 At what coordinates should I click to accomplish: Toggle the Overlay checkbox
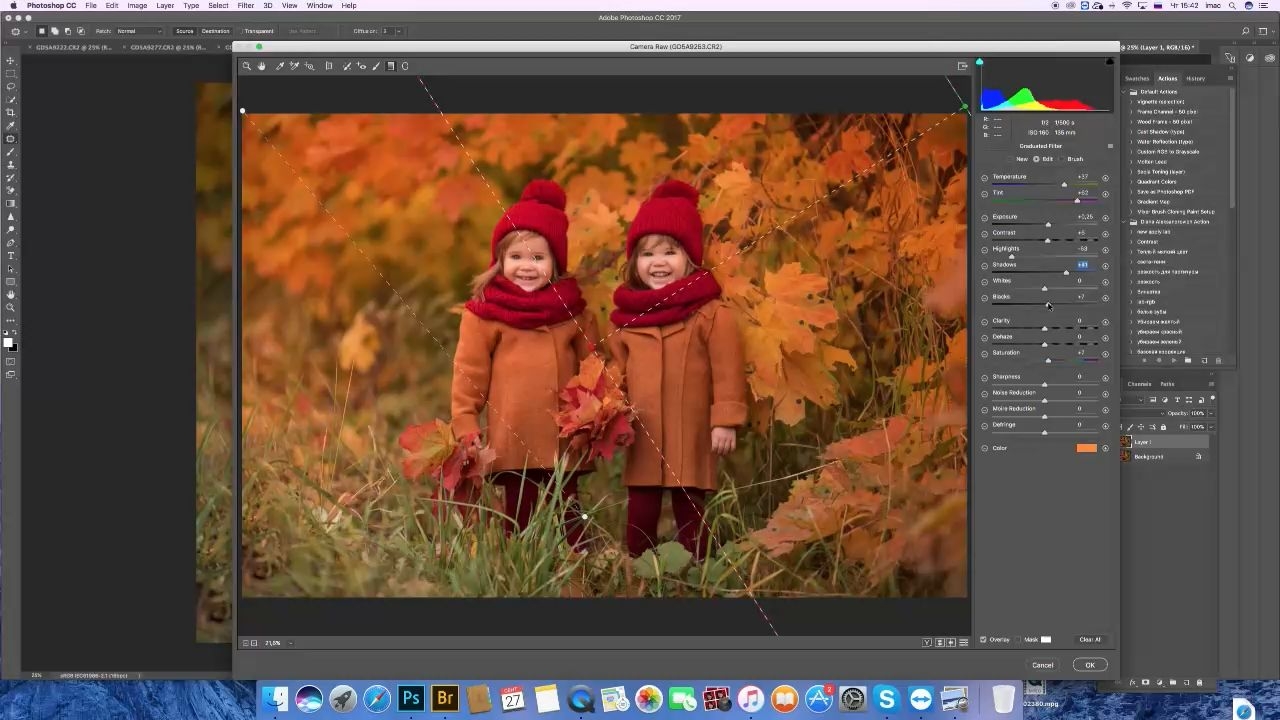[983, 640]
